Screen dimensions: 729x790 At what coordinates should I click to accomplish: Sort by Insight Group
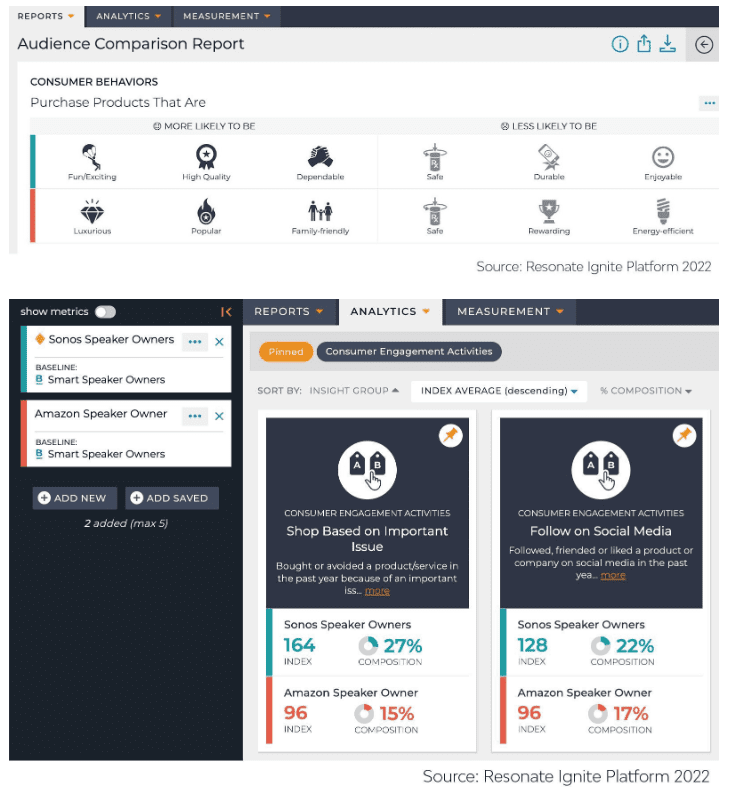[354, 391]
